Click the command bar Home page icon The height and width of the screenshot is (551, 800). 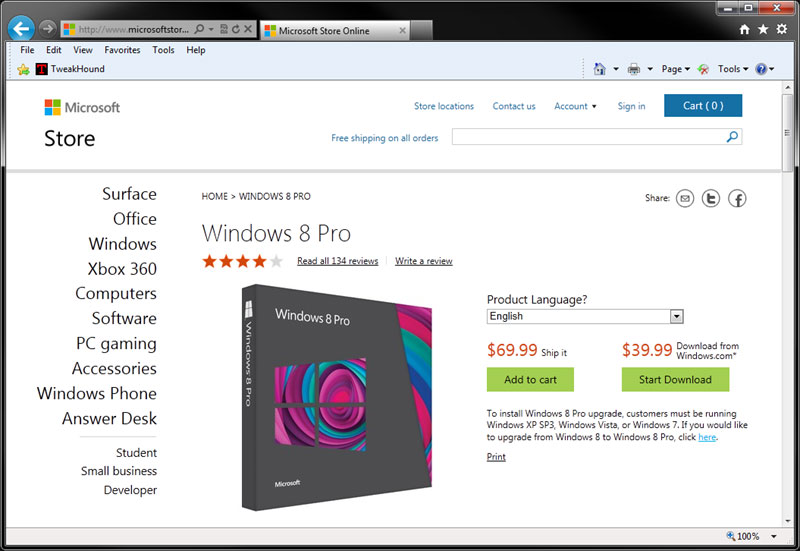pyautogui.click(x=600, y=69)
